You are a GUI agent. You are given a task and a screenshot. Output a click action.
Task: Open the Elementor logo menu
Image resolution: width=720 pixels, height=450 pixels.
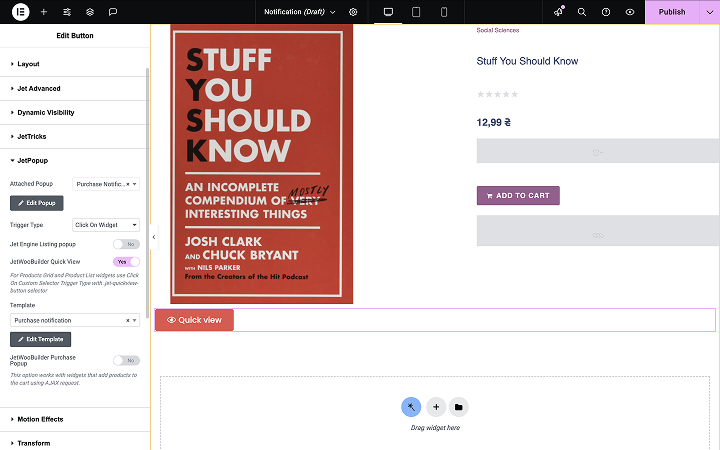[21, 12]
